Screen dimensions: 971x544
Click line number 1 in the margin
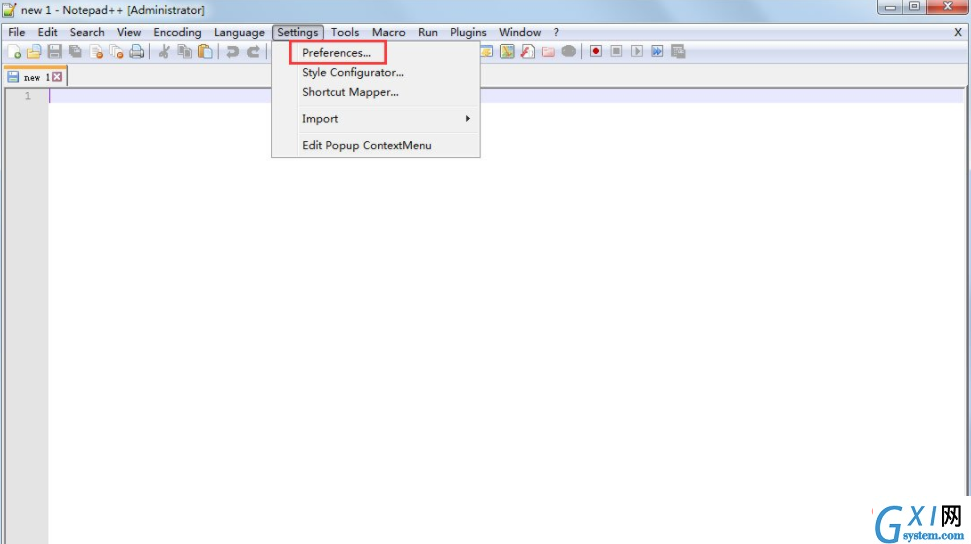coord(27,96)
